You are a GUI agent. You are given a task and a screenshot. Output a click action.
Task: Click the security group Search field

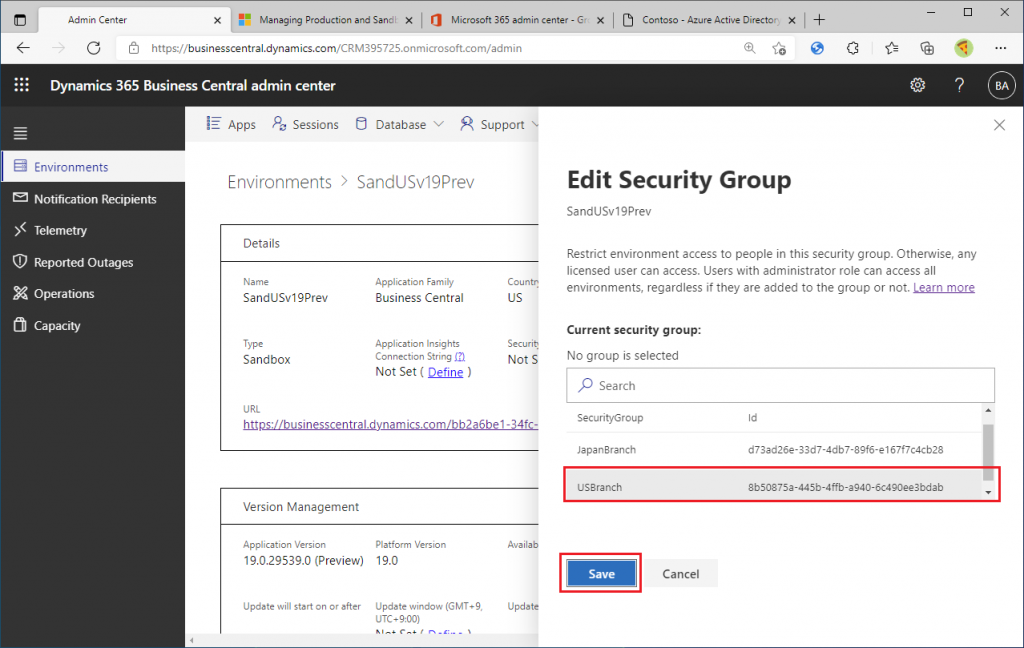(780, 385)
